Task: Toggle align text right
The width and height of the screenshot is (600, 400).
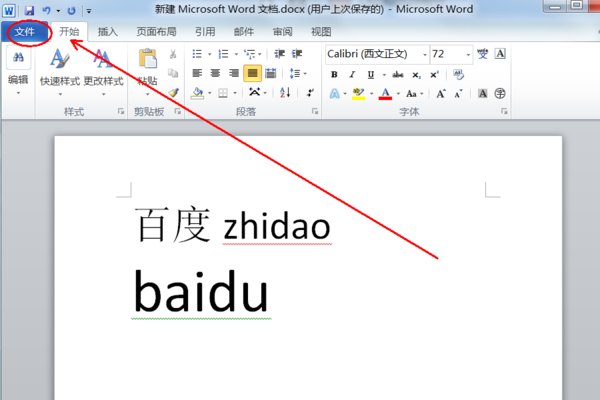Action: click(234, 73)
